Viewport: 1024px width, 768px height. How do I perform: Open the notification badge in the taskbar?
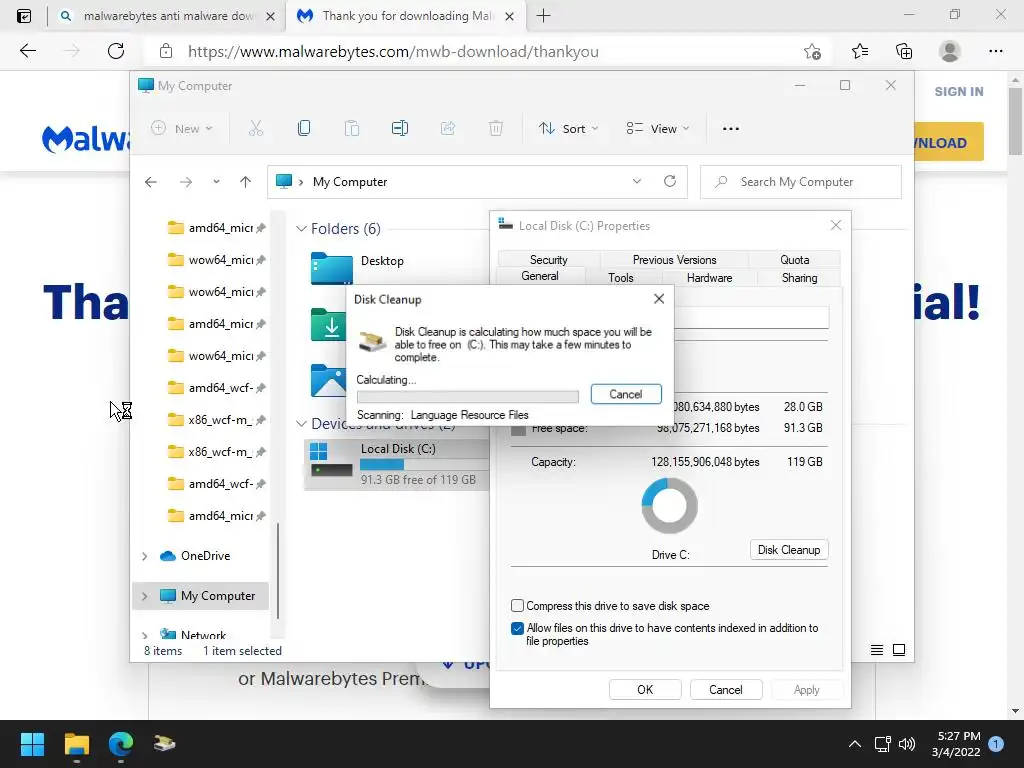tap(996, 744)
